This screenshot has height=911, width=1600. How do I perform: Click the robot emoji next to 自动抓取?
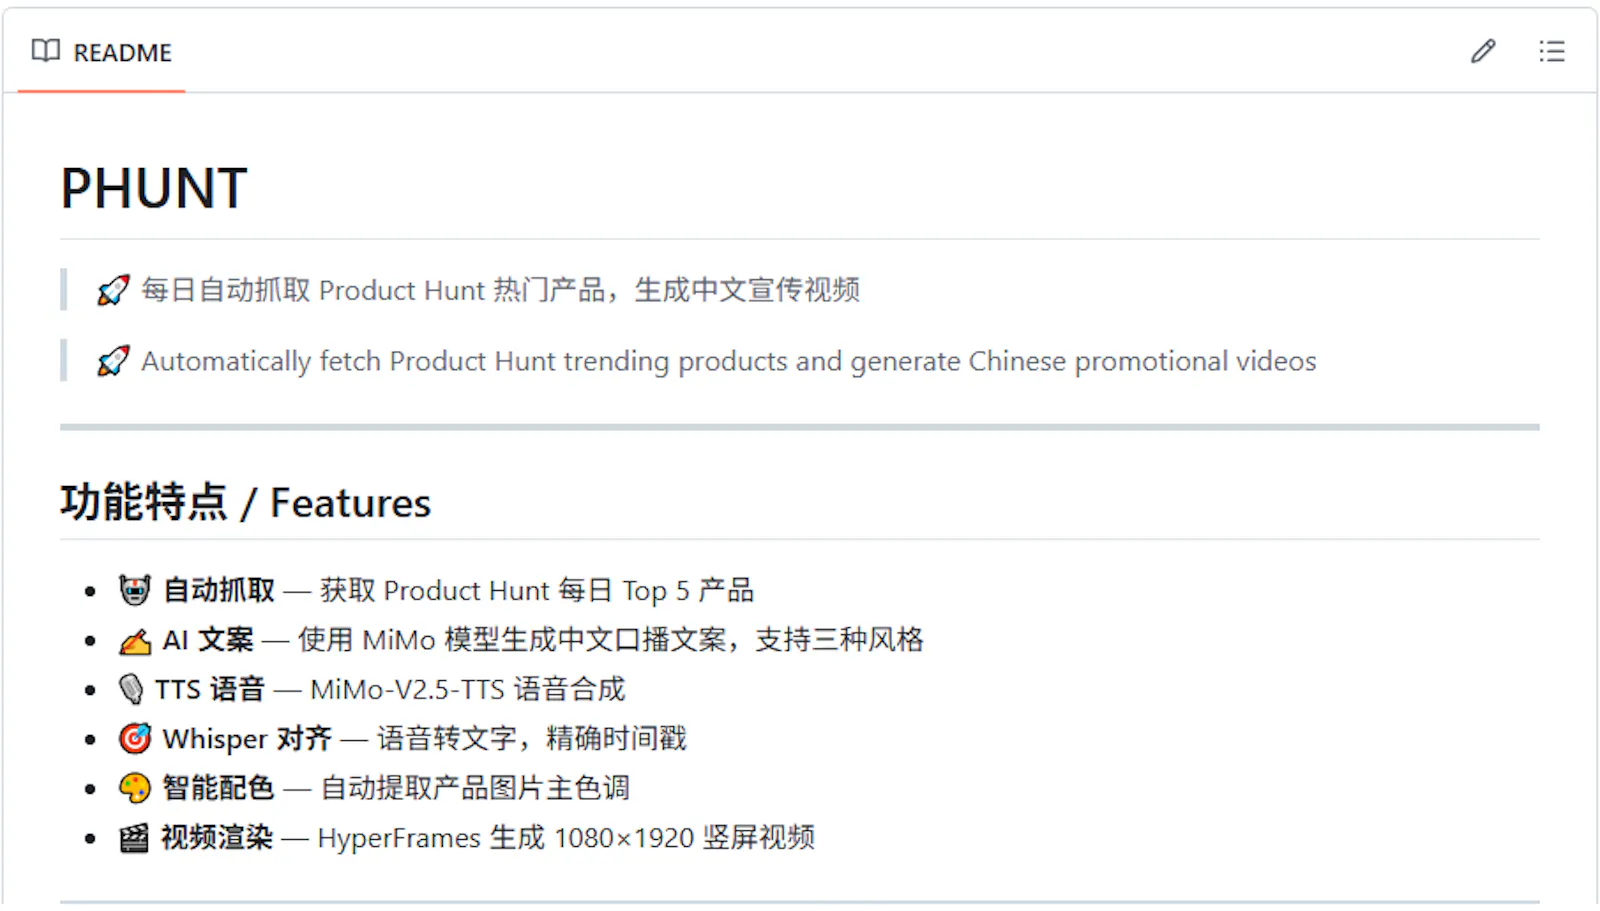pos(134,590)
